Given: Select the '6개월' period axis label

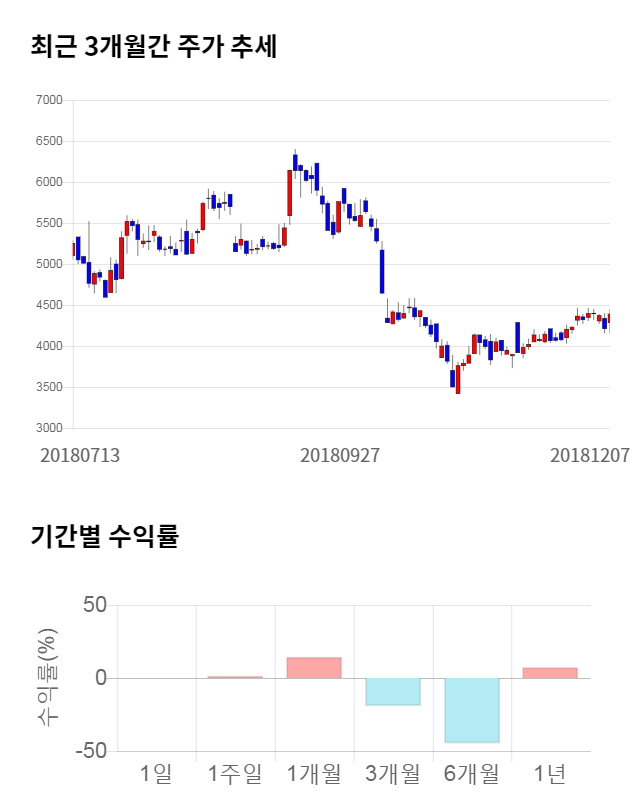Looking at the screenshot, I should pos(472,773).
